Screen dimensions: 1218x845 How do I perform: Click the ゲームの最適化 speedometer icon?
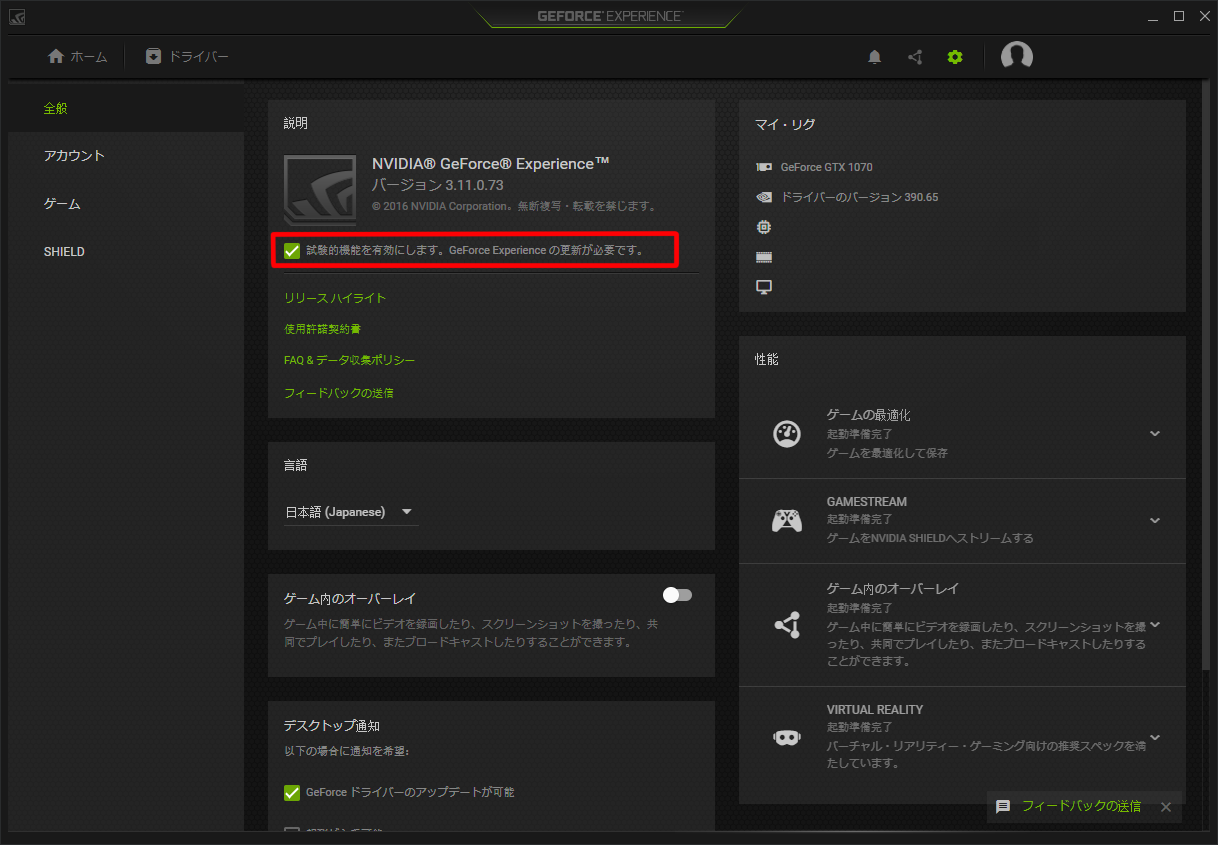coord(787,434)
